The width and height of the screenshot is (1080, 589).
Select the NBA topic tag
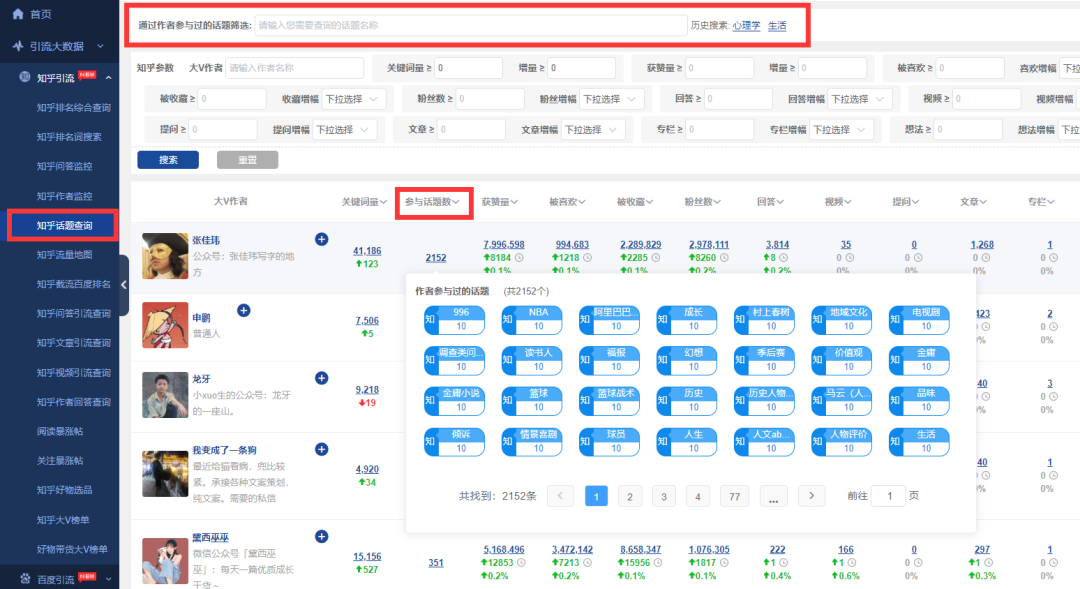pyautogui.click(x=532, y=320)
